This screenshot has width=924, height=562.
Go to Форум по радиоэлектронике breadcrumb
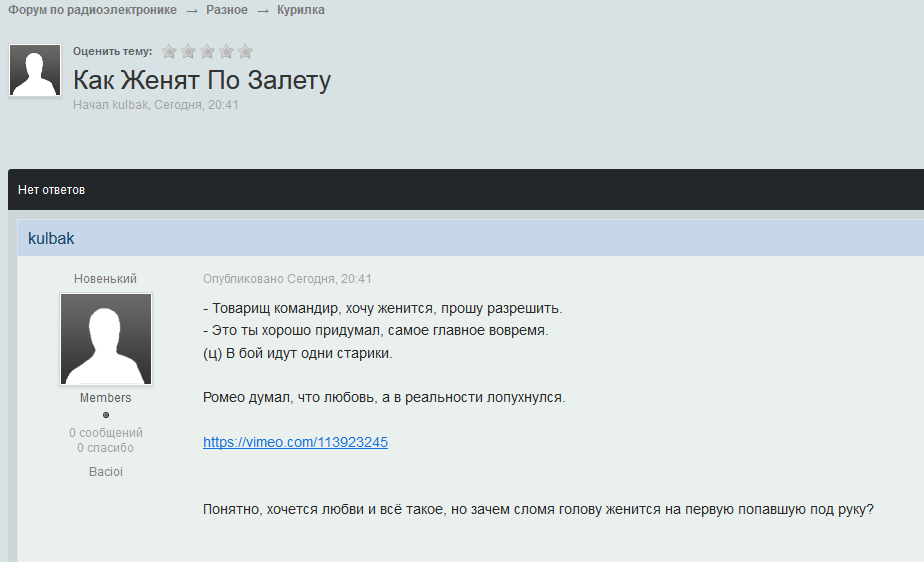click(x=93, y=10)
